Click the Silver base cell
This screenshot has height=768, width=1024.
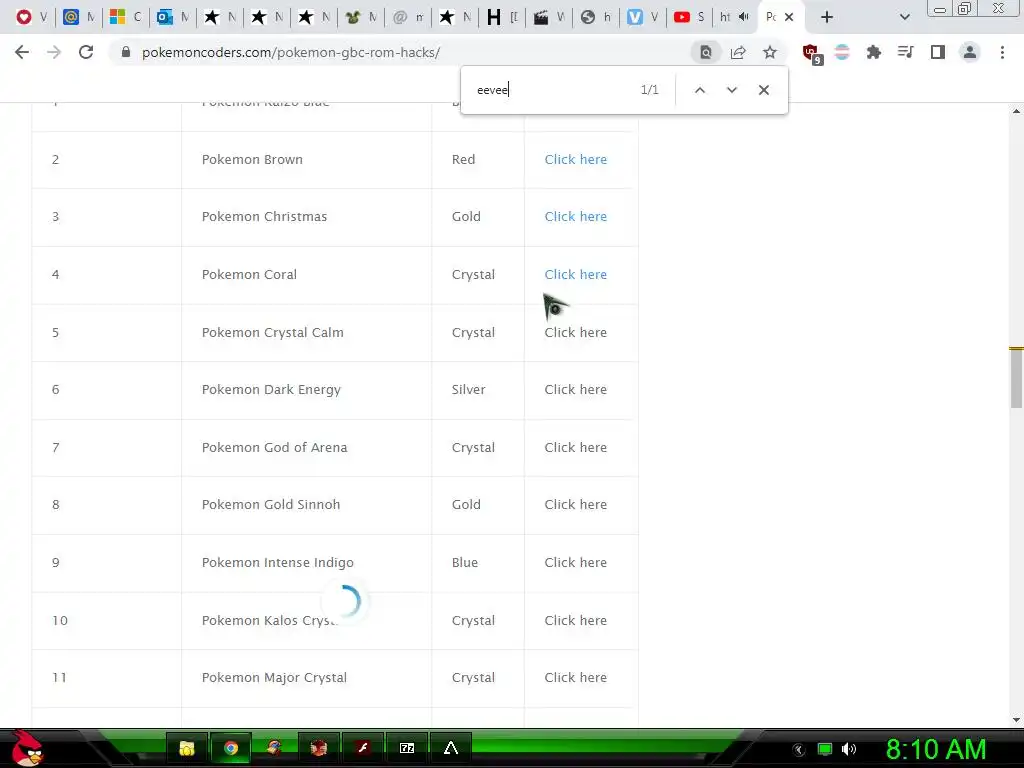[x=478, y=389]
